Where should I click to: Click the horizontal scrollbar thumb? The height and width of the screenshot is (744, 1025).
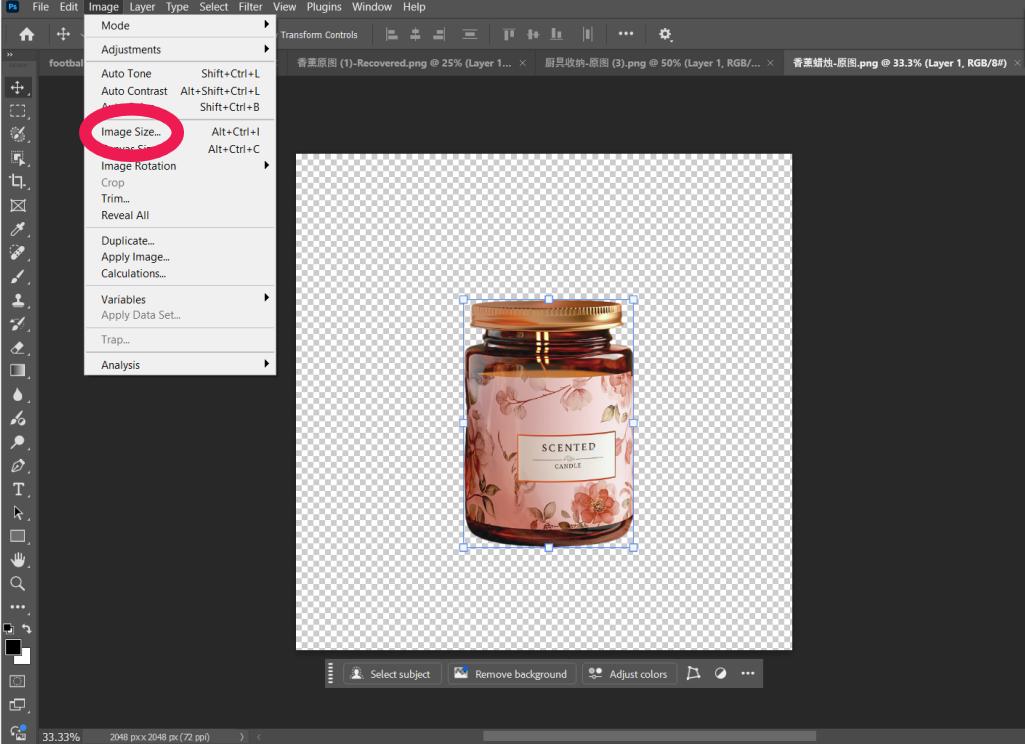(649, 737)
